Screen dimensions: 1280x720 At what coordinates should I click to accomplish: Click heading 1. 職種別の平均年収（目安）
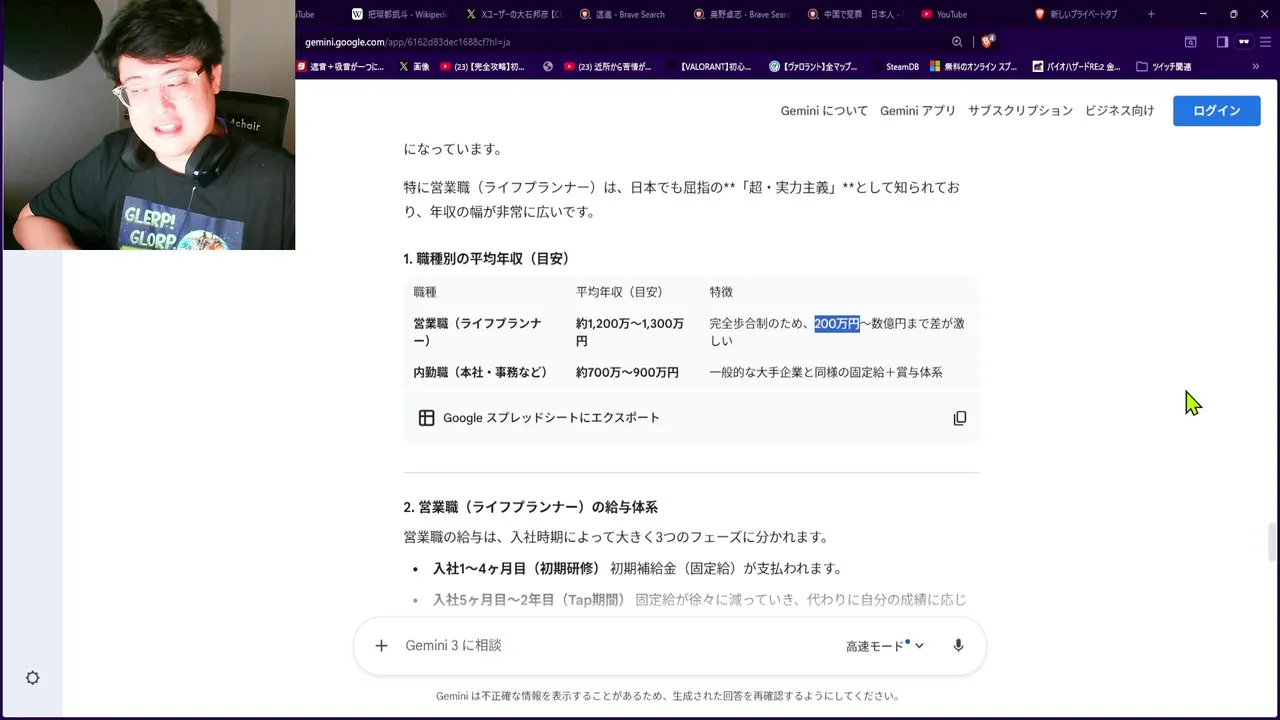[x=486, y=259]
